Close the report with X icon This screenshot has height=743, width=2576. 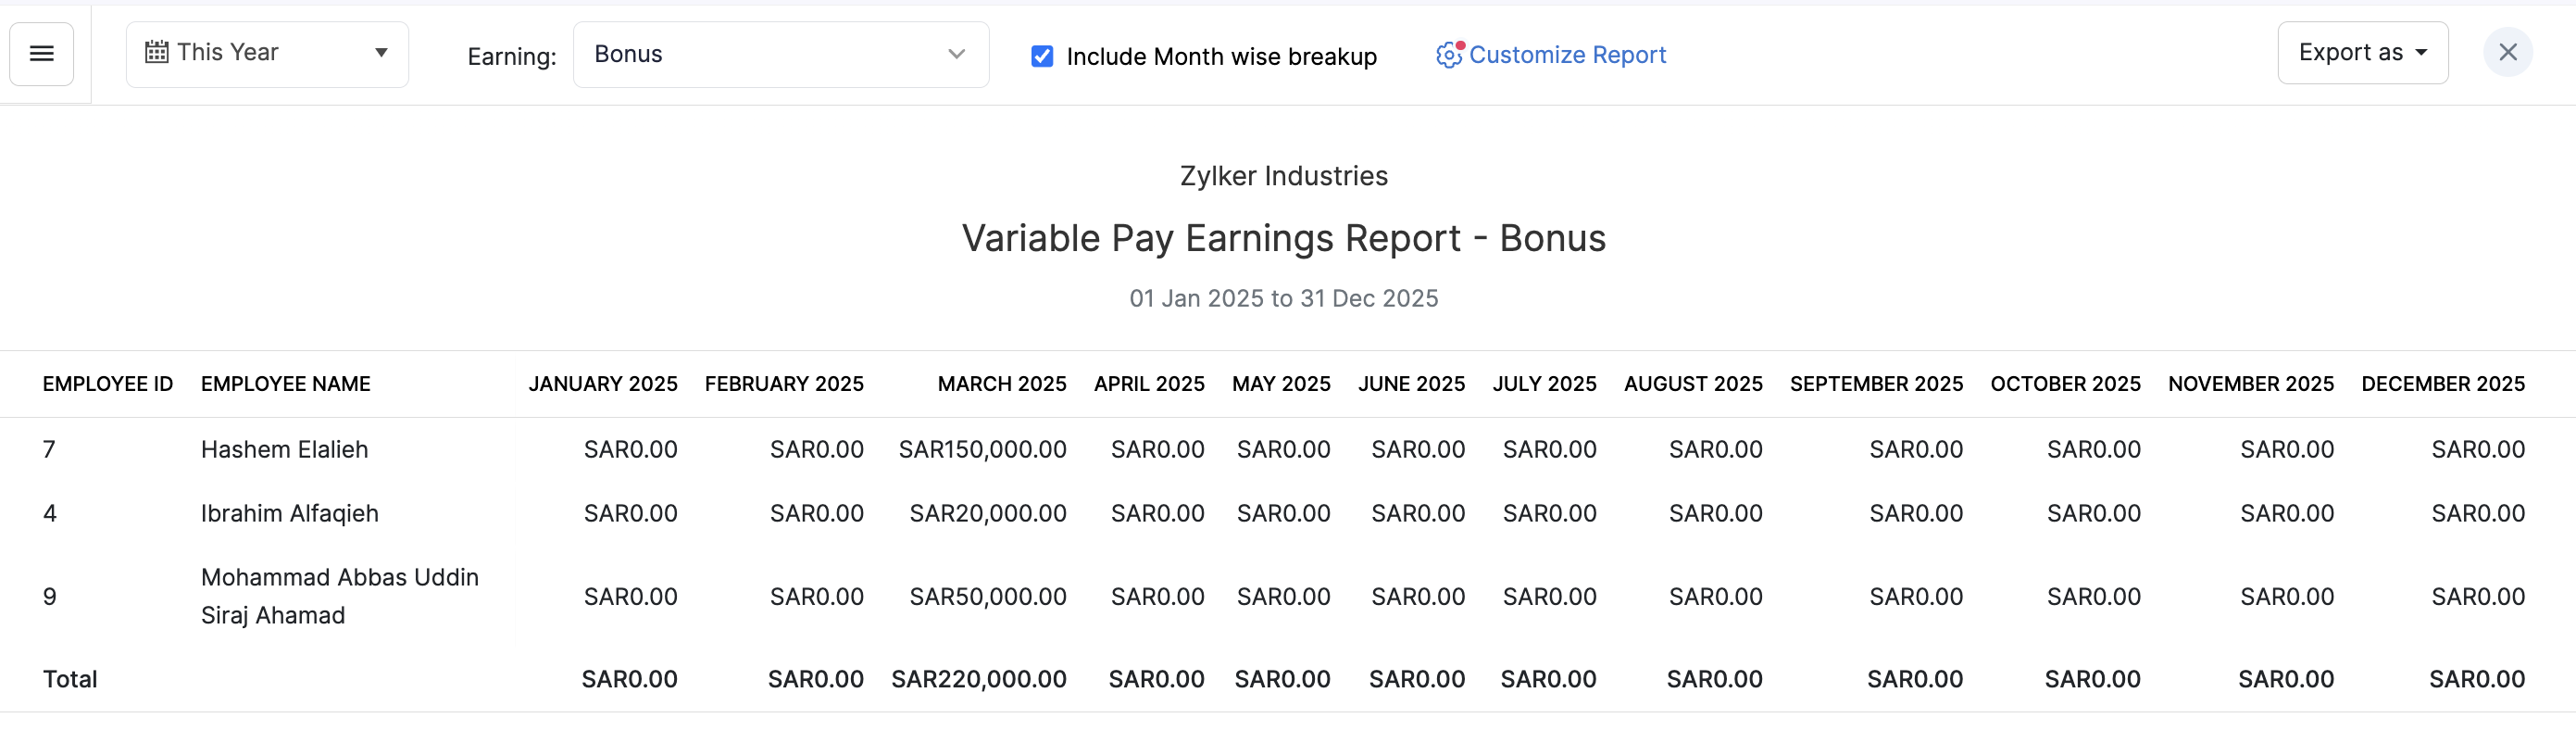point(2507,52)
